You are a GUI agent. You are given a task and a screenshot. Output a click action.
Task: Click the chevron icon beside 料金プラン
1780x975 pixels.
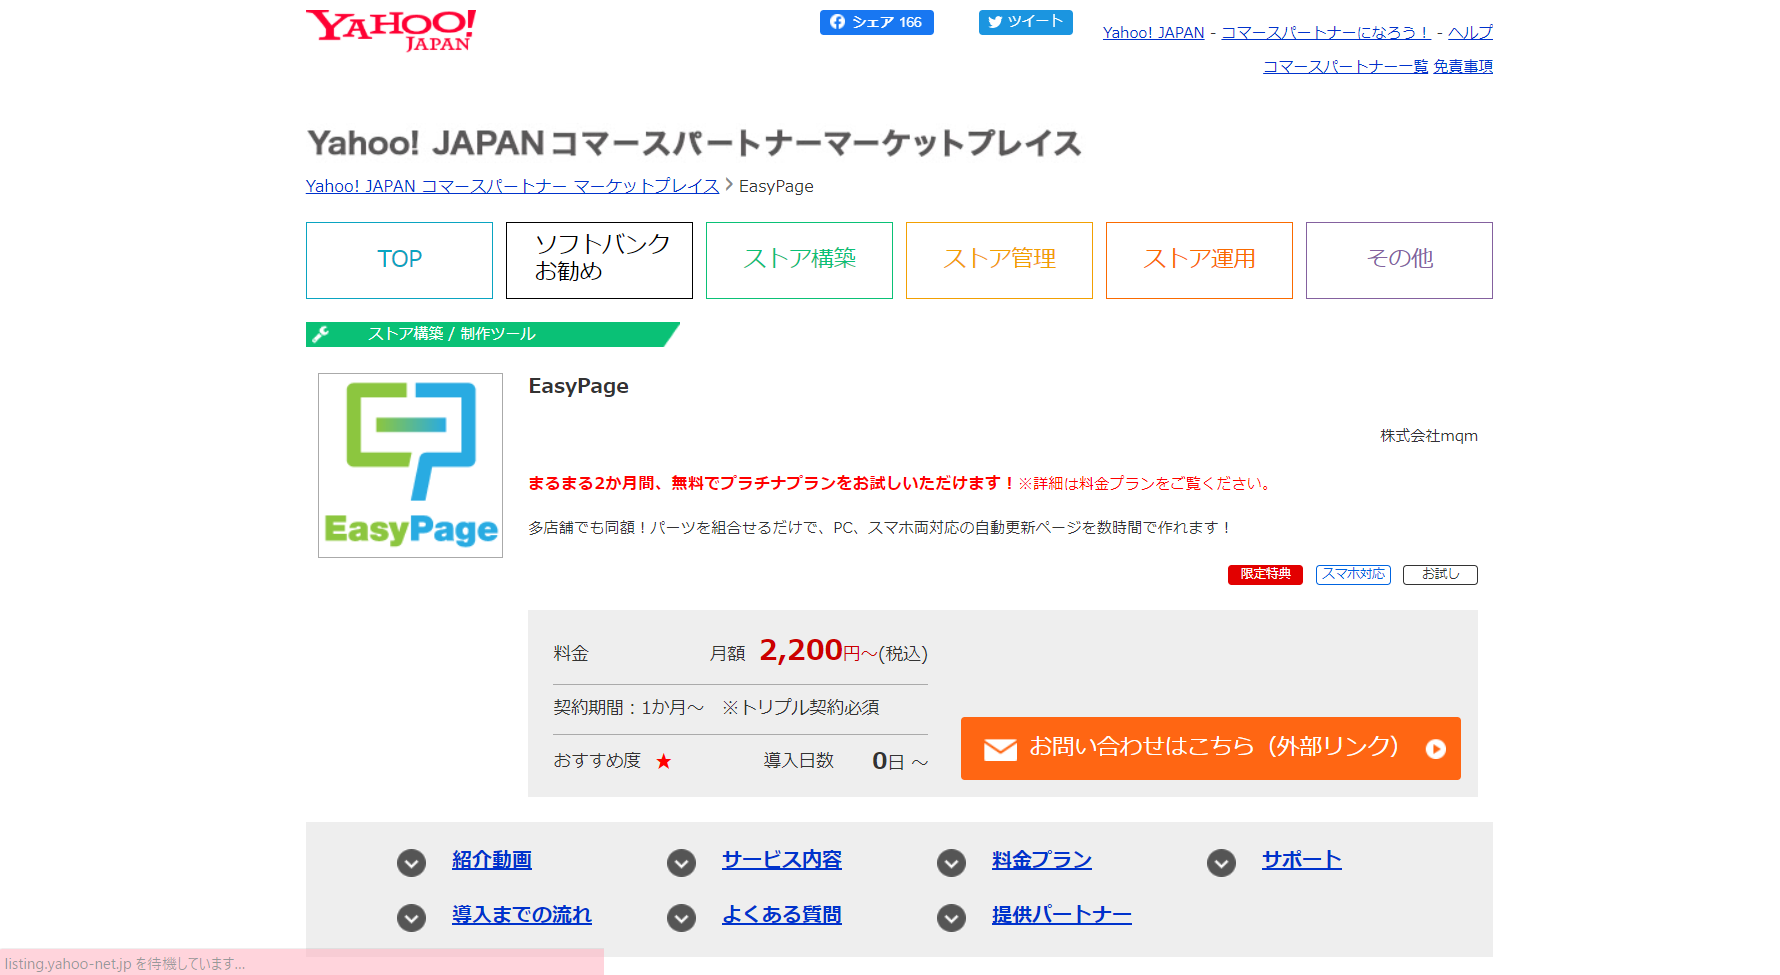coord(951,862)
